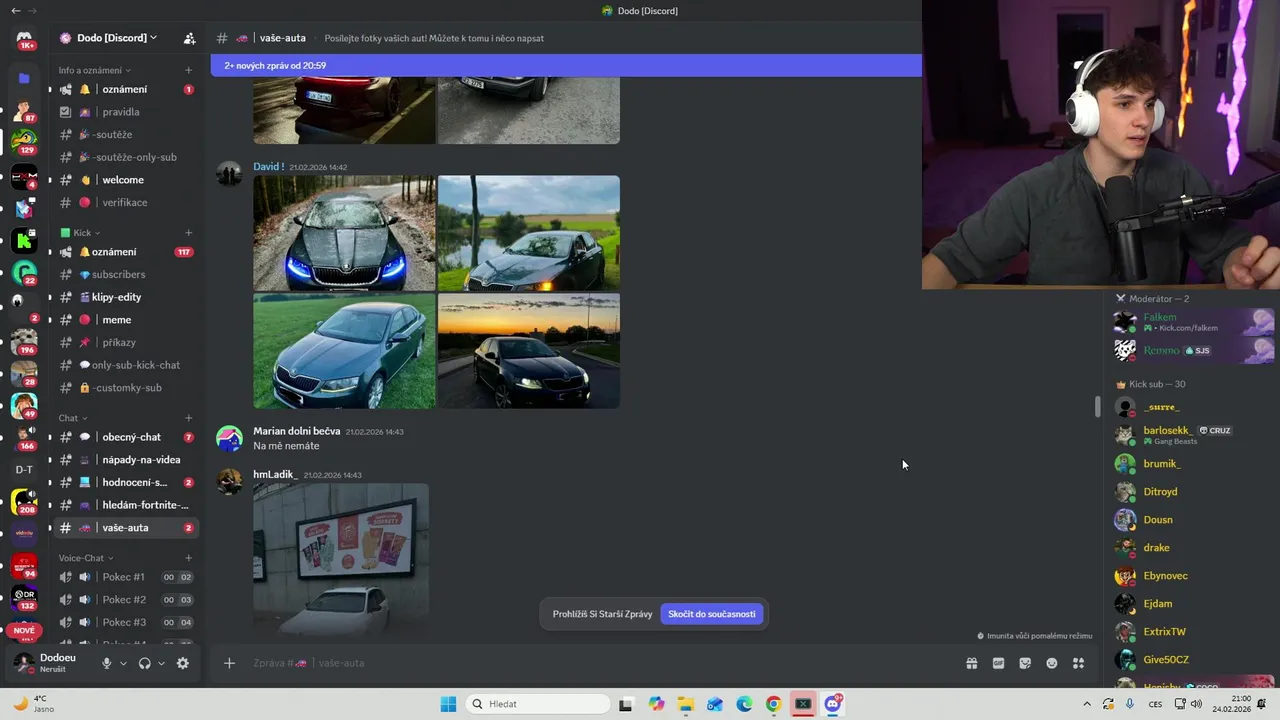The width and height of the screenshot is (1280, 720).
Task: Open user settings gear icon
Action: coord(183,663)
